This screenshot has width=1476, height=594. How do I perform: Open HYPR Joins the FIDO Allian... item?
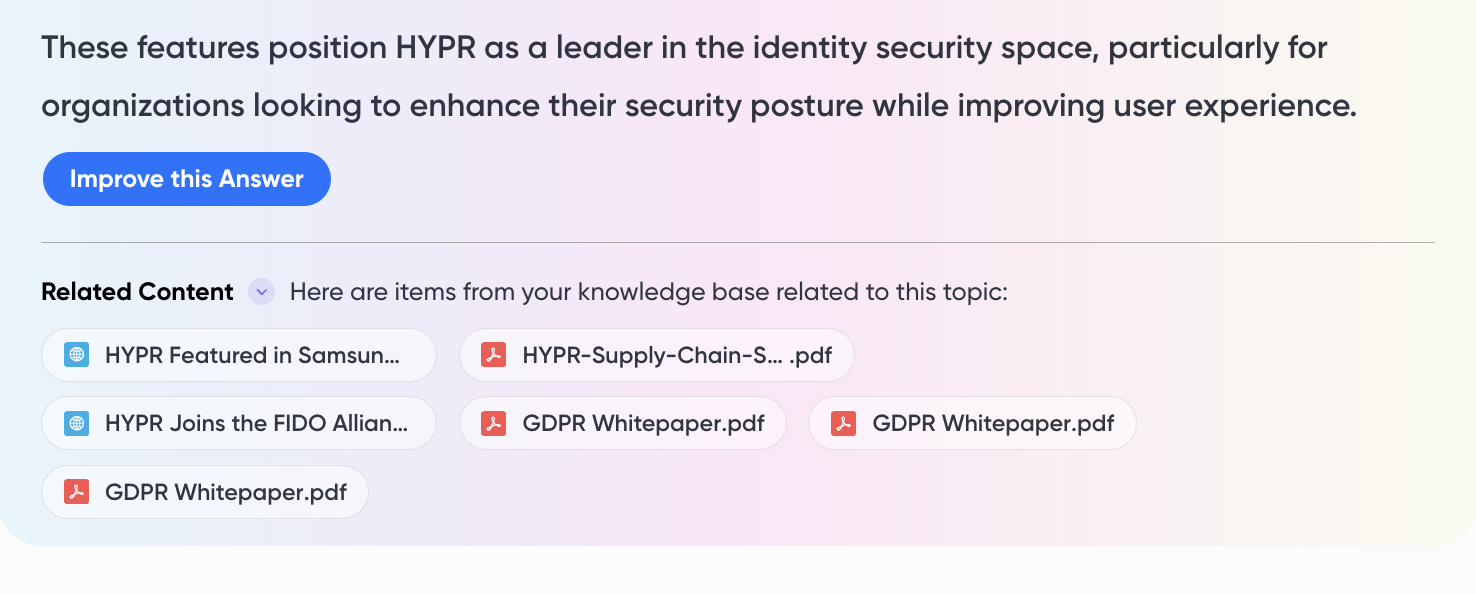239,423
